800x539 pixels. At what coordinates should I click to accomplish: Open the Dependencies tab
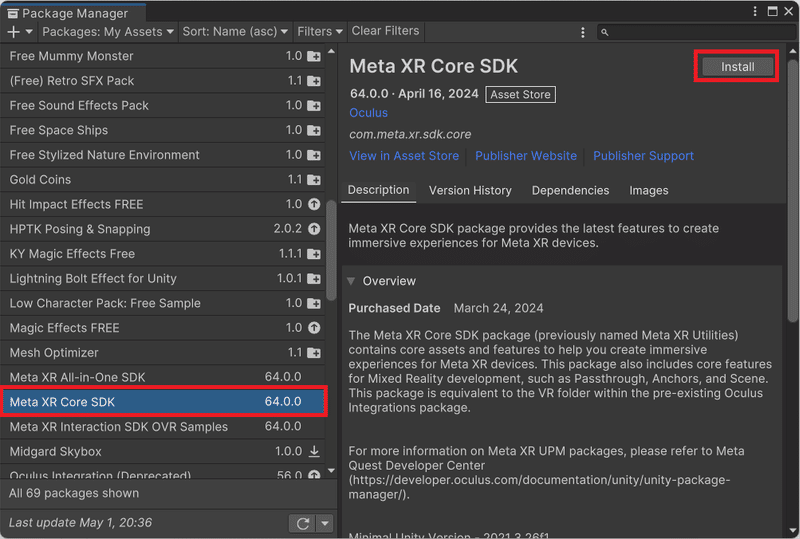[x=570, y=190]
